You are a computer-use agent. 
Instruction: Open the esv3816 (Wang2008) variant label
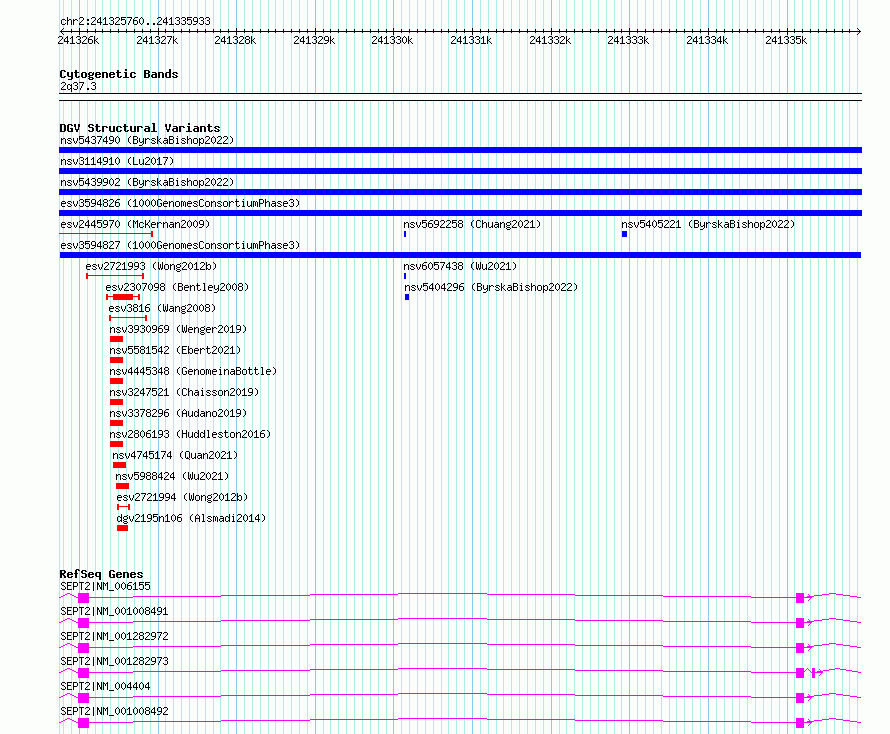point(162,308)
